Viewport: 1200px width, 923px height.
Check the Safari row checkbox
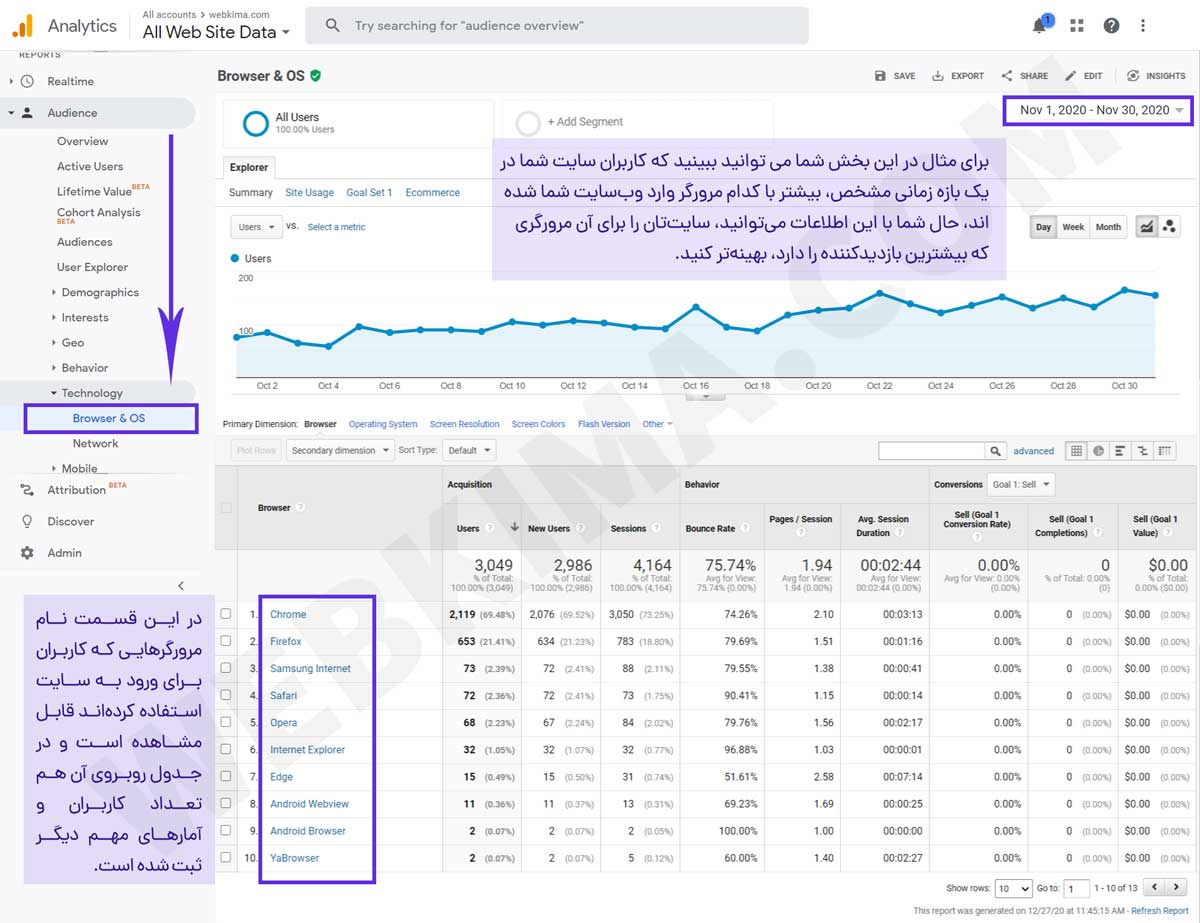(x=226, y=695)
